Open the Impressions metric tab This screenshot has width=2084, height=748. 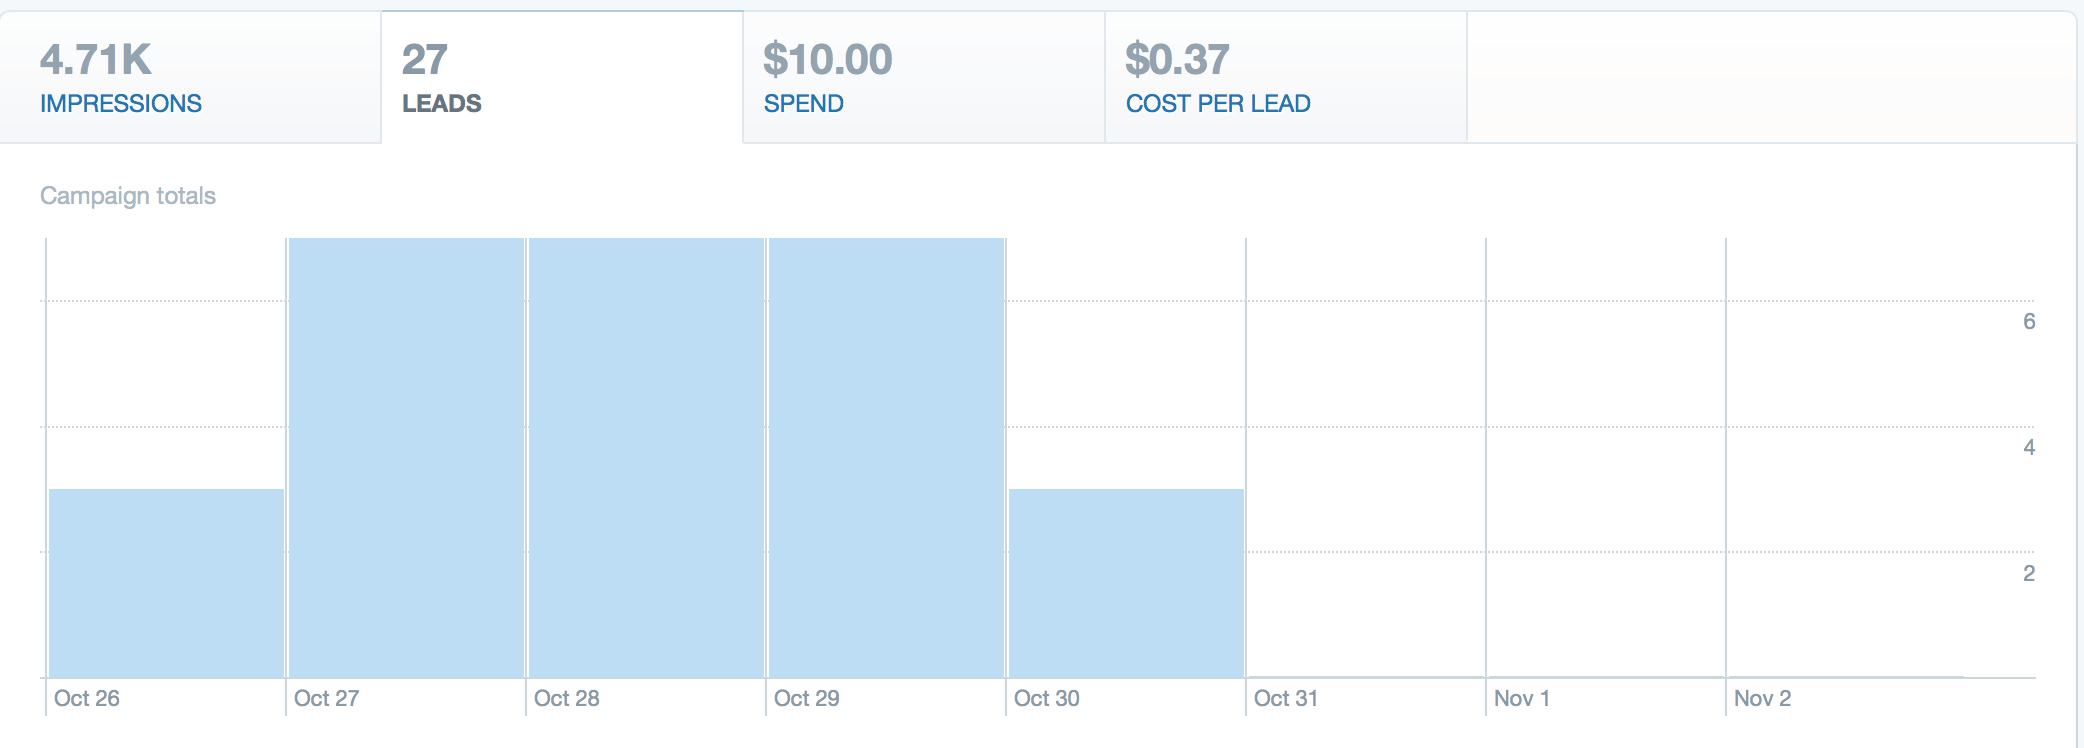click(x=190, y=77)
